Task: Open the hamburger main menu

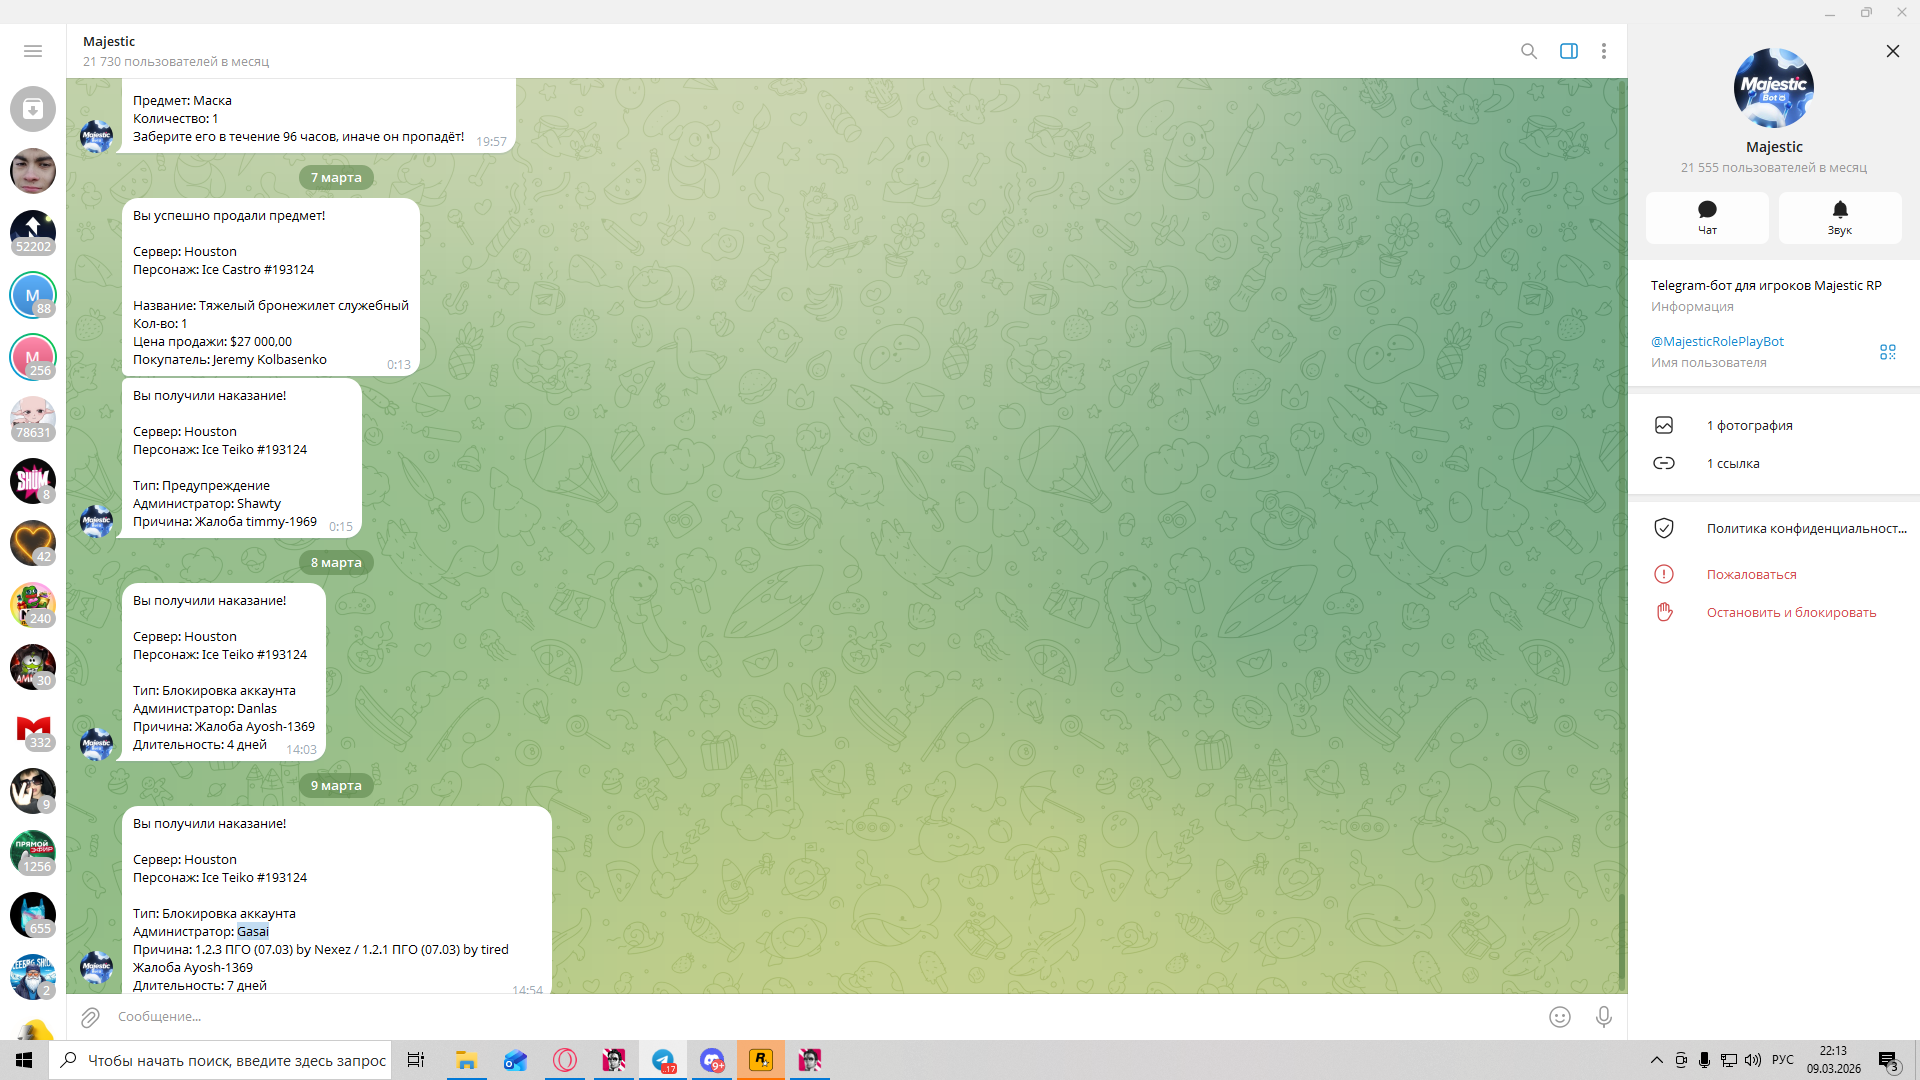Action: [33, 51]
